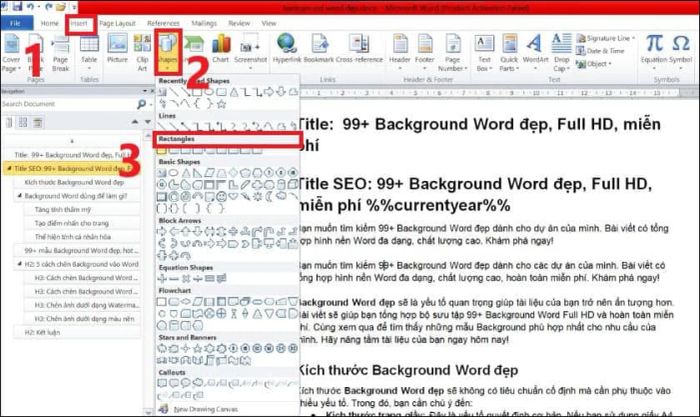Choose the sun shape in Basic Shapes
Viewport: 700px width, 417px height.
[x=257, y=196]
